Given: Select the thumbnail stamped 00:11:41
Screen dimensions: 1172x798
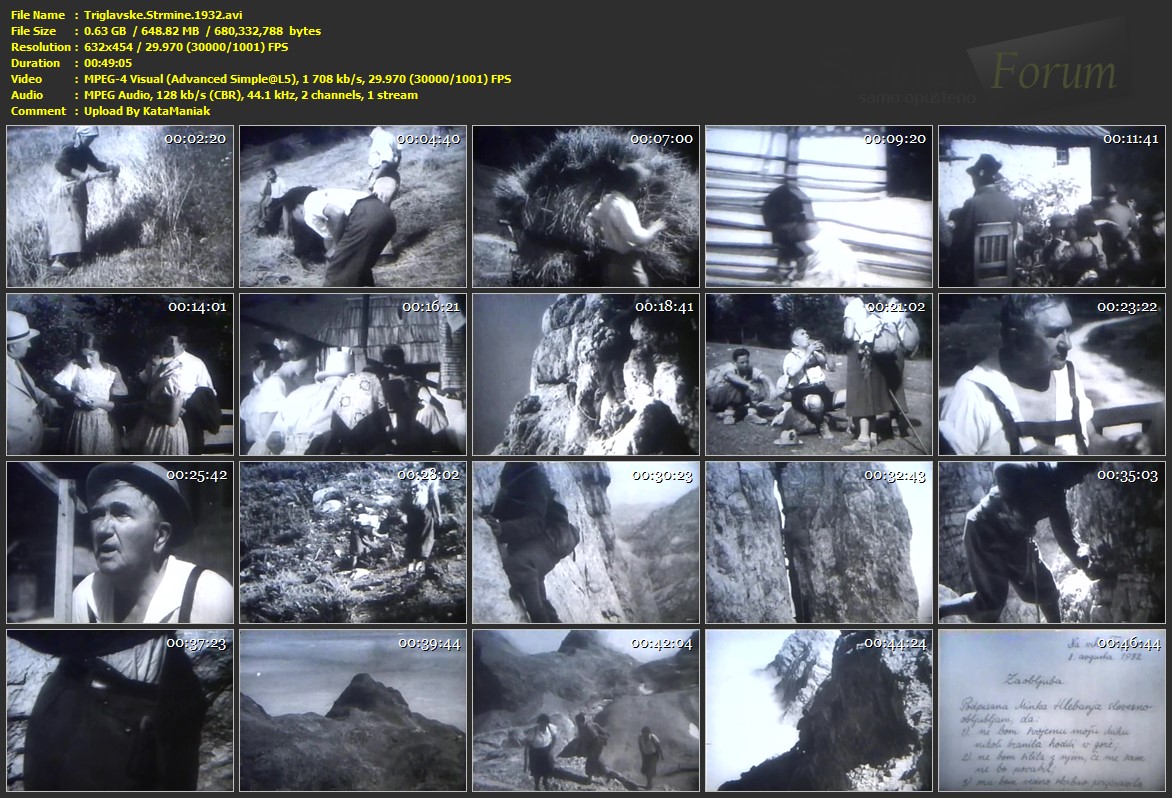Looking at the screenshot, I should 1052,206.
